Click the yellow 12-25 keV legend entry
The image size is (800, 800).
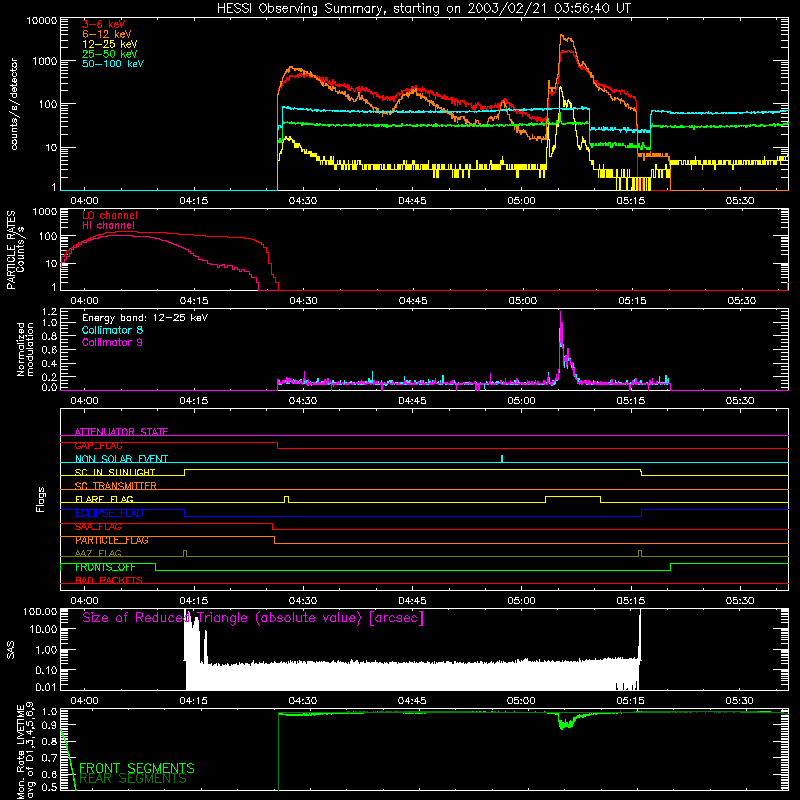pyautogui.click(x=110, y=44)
